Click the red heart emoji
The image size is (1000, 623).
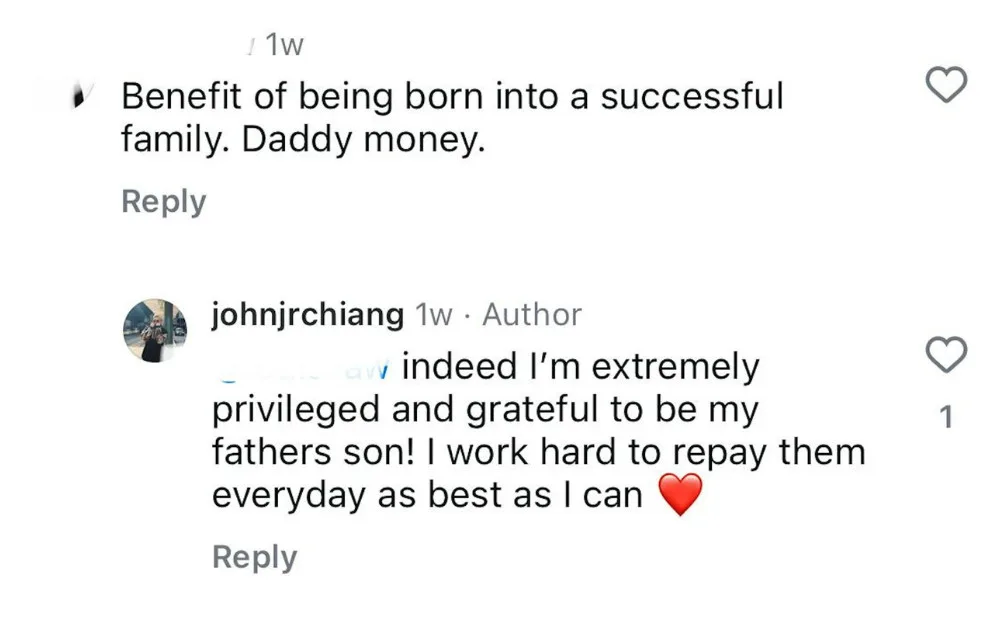(679, 495)
